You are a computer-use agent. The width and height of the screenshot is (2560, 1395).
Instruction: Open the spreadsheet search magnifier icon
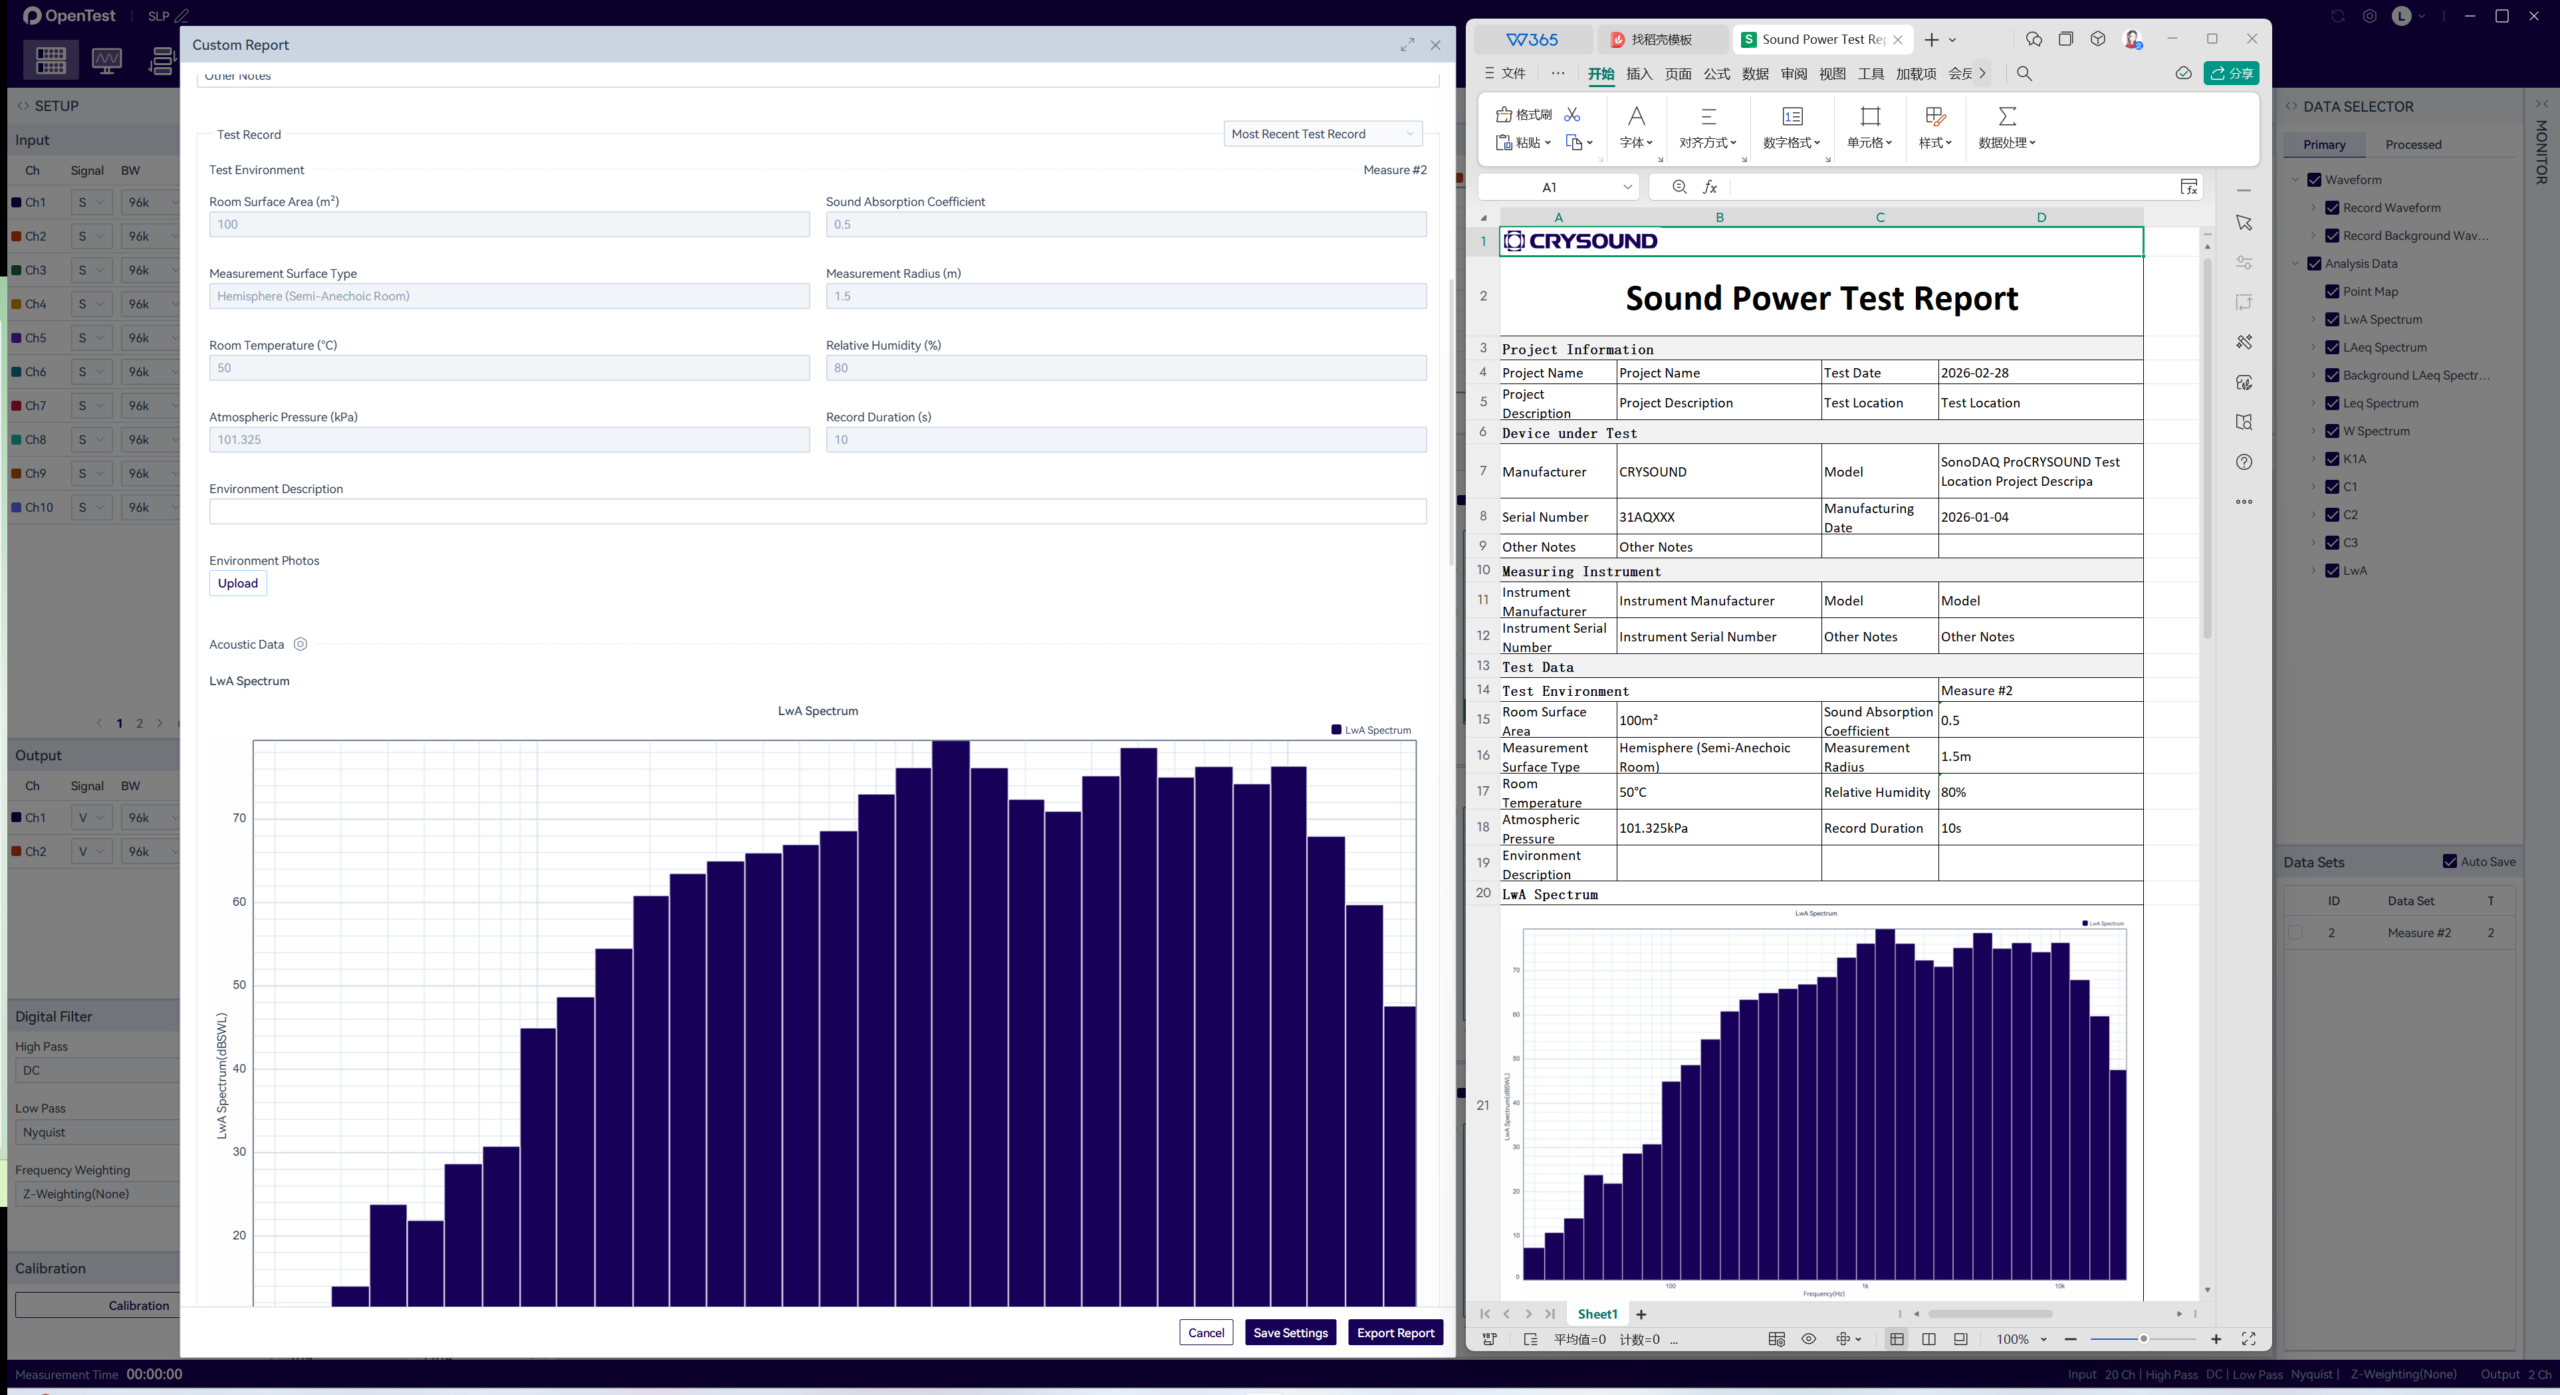click(x=2024, y=73)
